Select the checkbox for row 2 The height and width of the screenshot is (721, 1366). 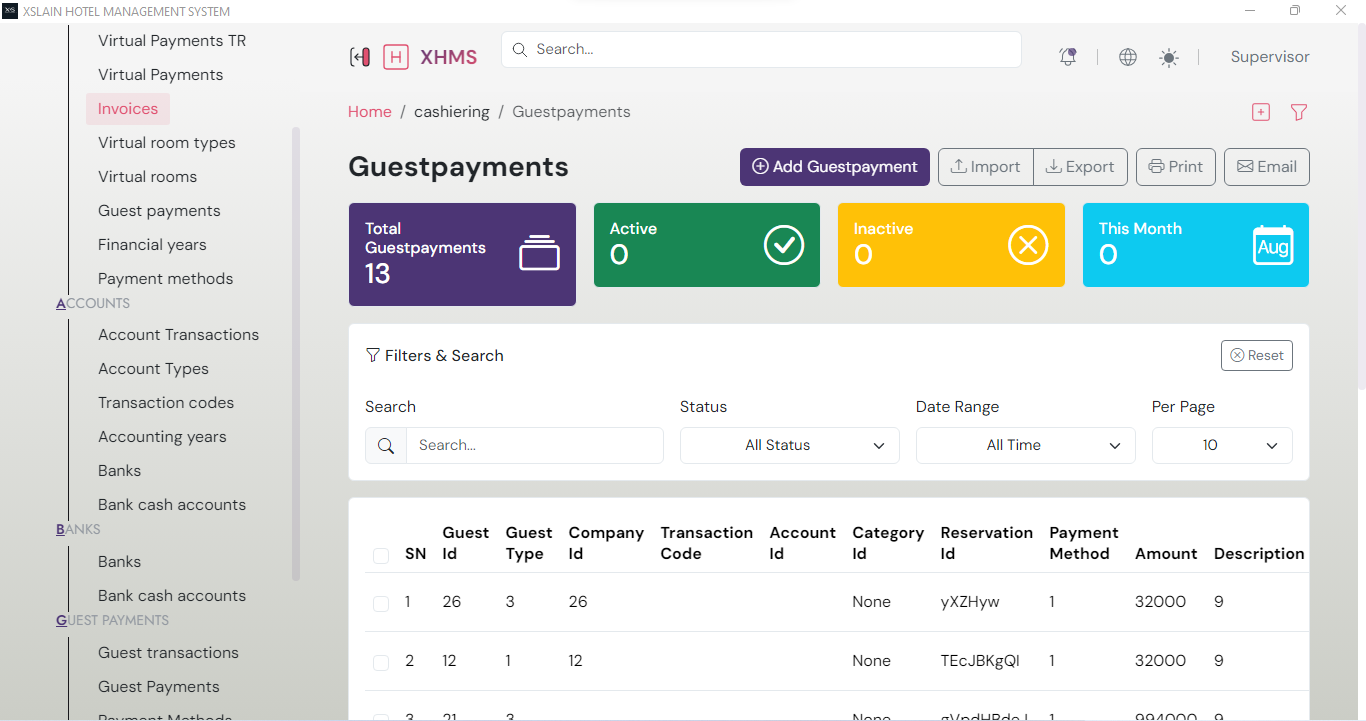[x=381, y=662]
